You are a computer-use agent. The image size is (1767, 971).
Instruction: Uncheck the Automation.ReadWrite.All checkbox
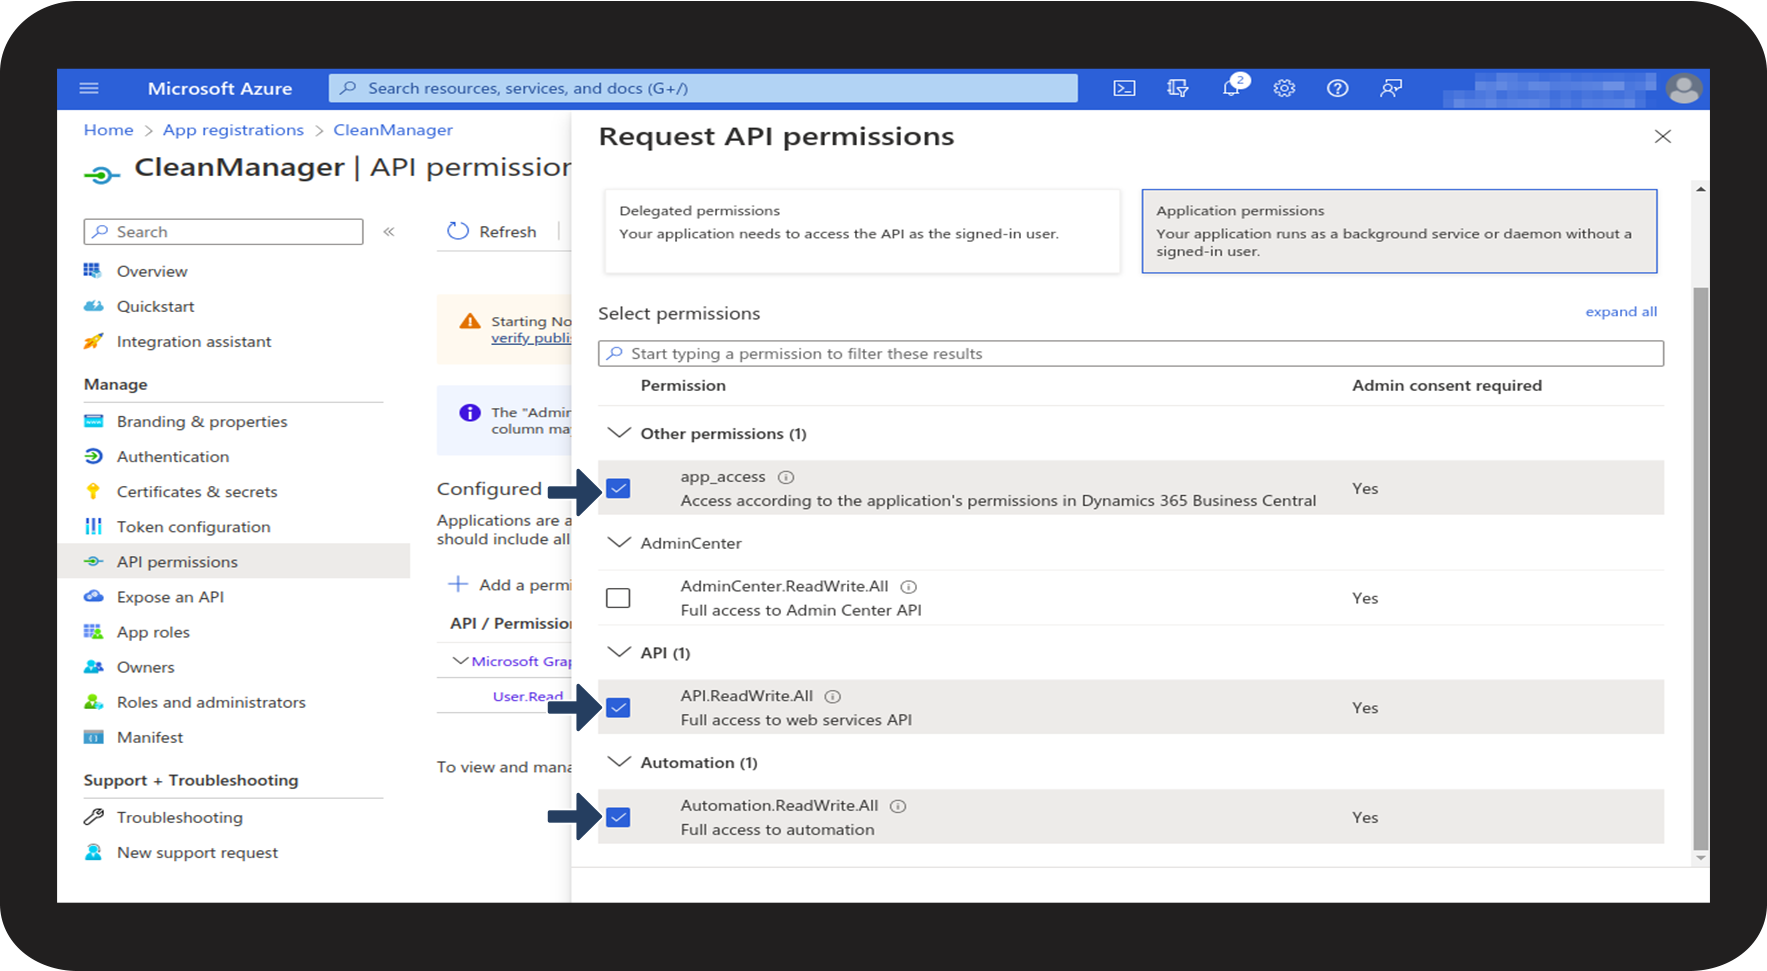point(618,818)
